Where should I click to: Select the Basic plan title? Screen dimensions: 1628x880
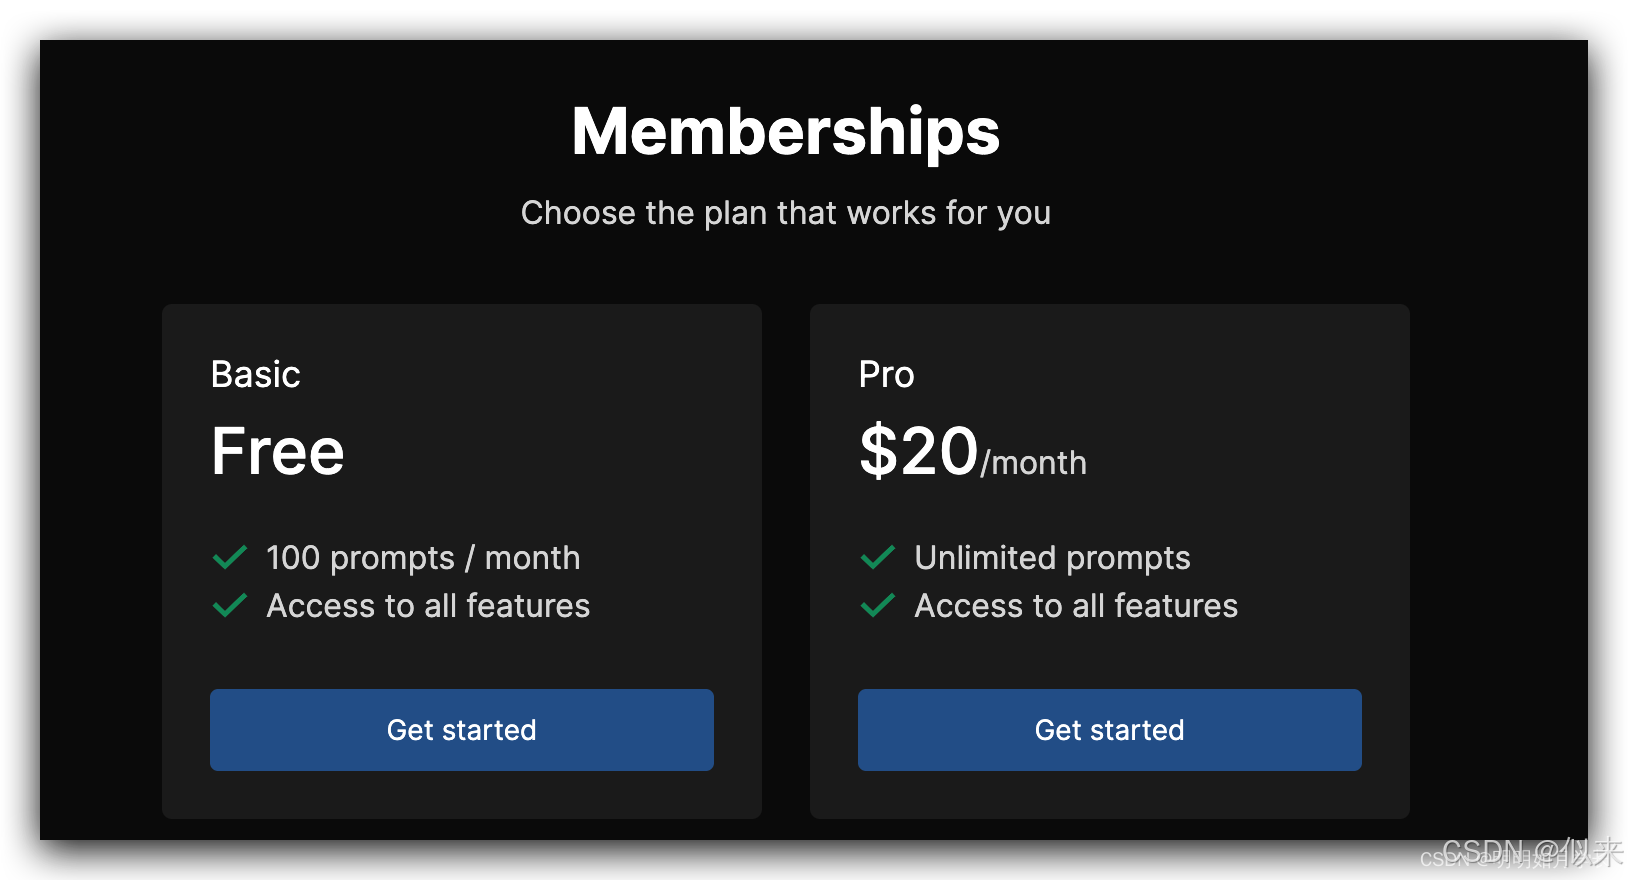(x=256, y=374)
